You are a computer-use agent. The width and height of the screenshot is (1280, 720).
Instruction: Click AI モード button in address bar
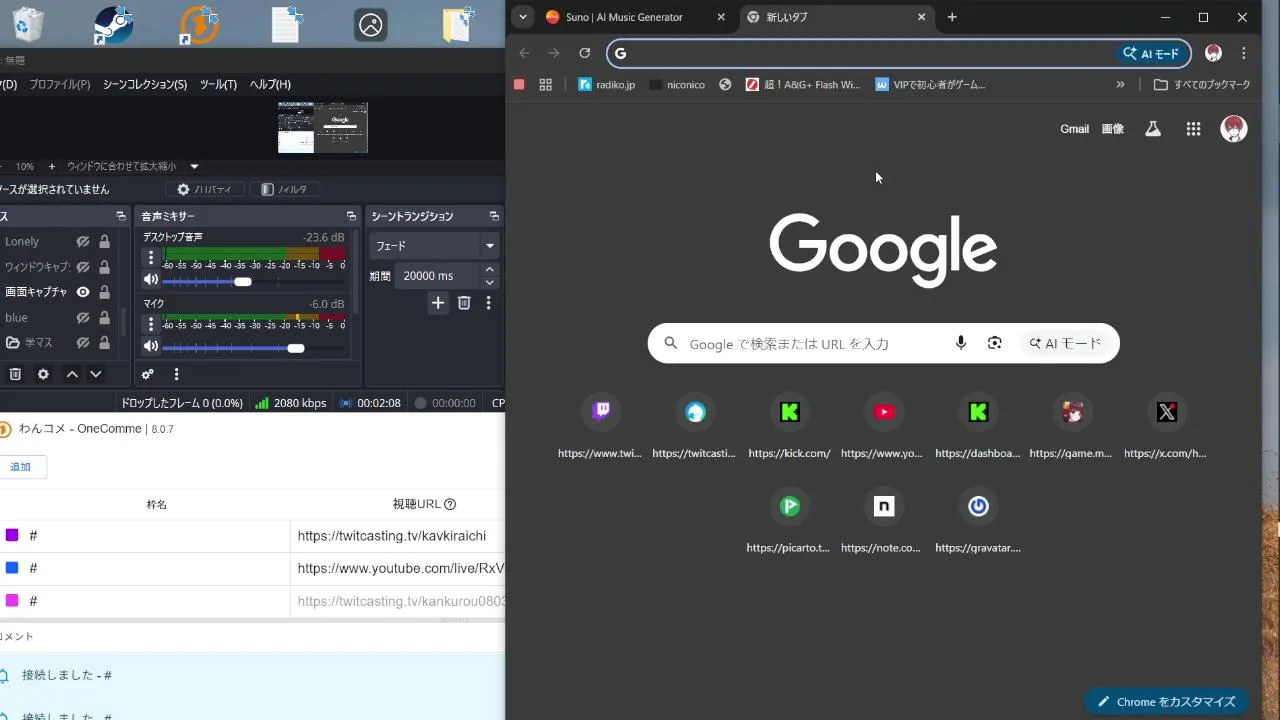pyautogui.click(x=1151, y=53)
